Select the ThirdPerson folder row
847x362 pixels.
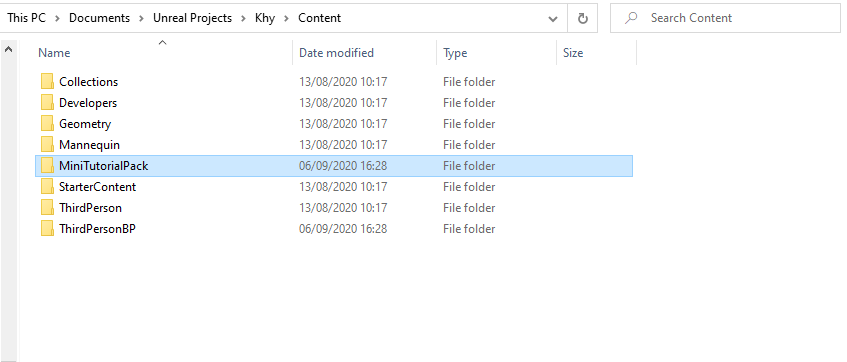[x=334, y=208]
